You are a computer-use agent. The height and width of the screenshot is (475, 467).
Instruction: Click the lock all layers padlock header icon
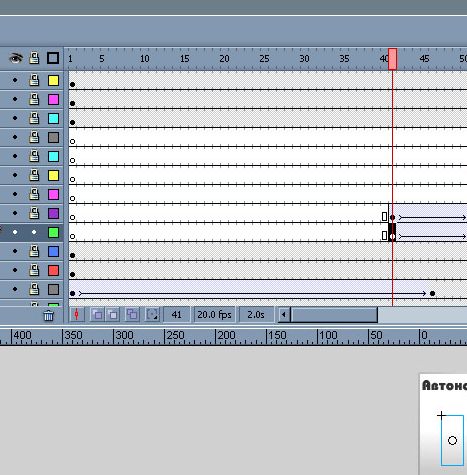point(34,58)
